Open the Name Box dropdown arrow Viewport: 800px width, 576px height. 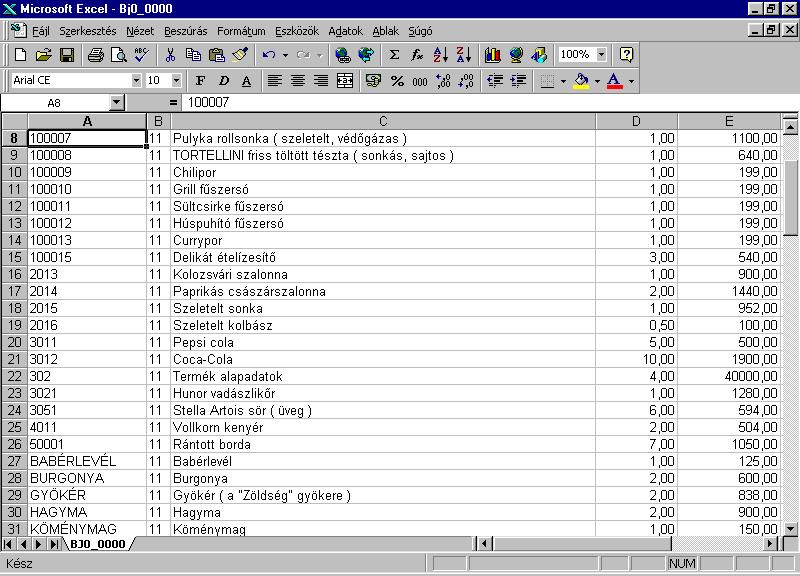point(116,103)
